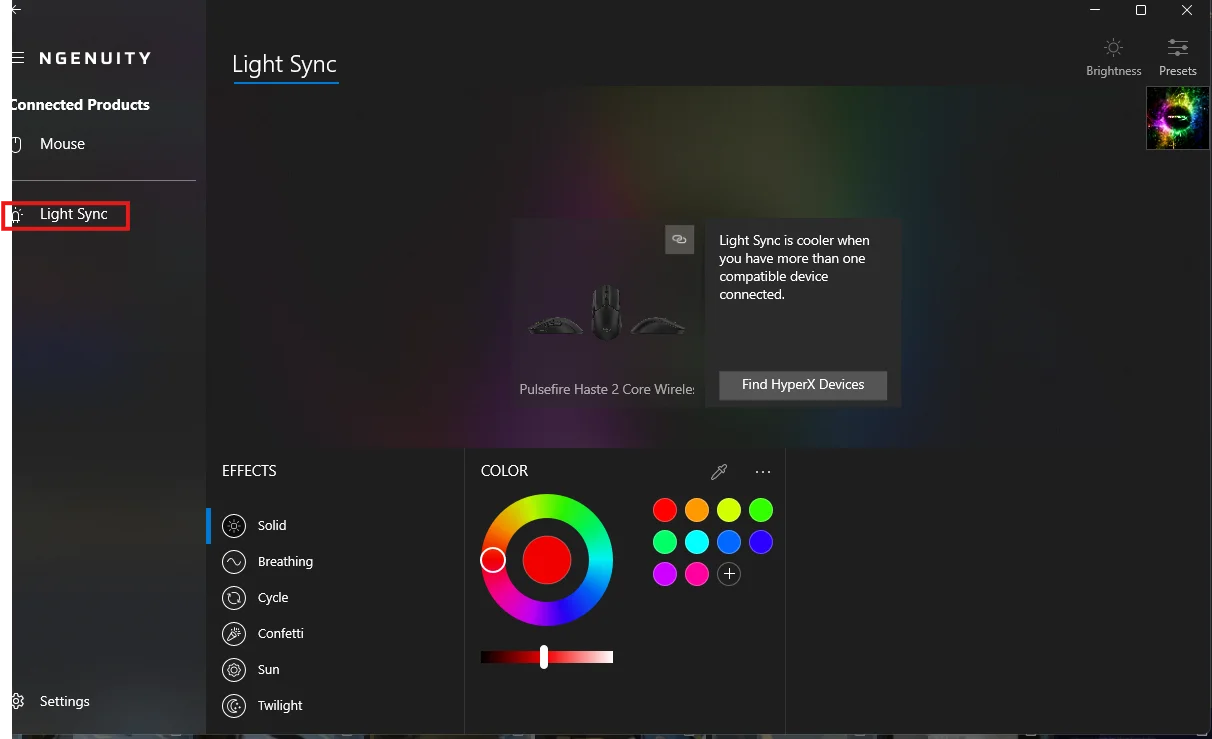This screenshot has height=739, width=1212.
Task: Click the Sun effect icon
Action: point(234,670)
